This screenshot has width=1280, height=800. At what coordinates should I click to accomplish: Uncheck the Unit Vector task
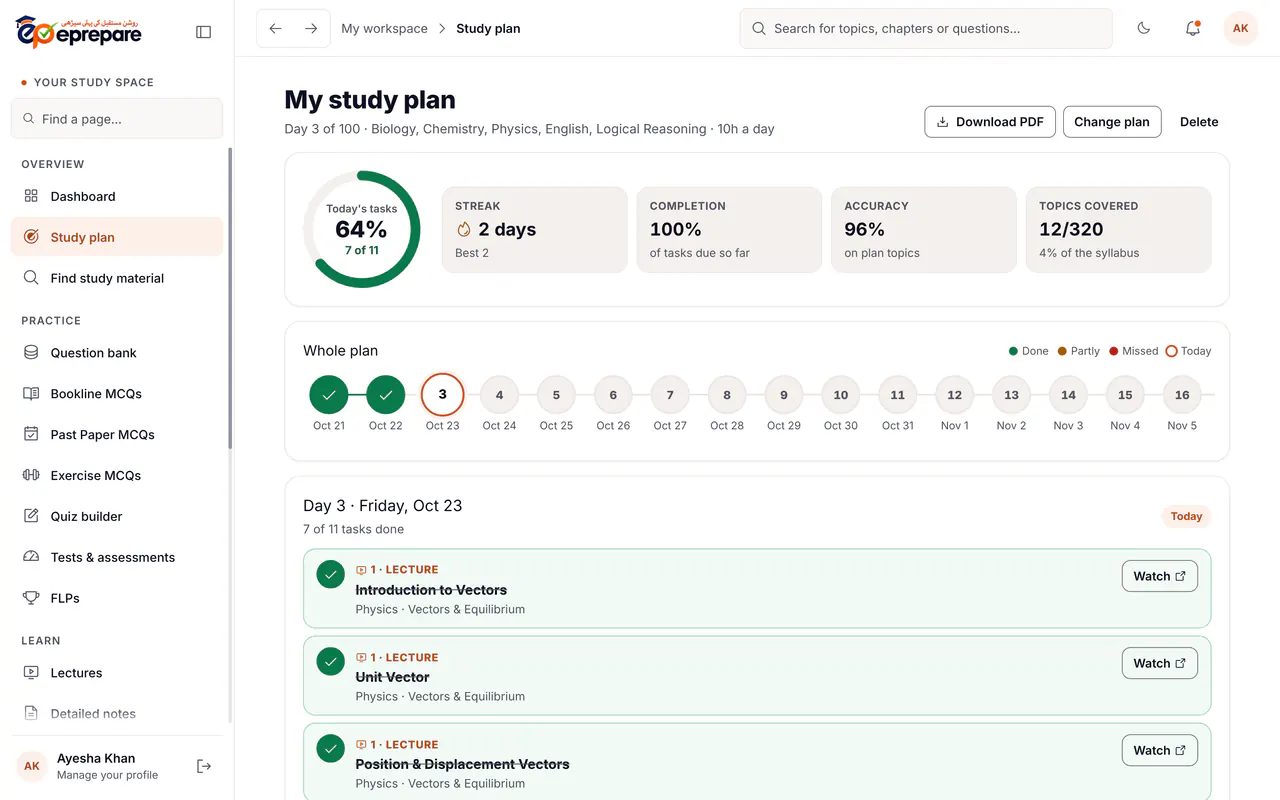click(330, 662)
